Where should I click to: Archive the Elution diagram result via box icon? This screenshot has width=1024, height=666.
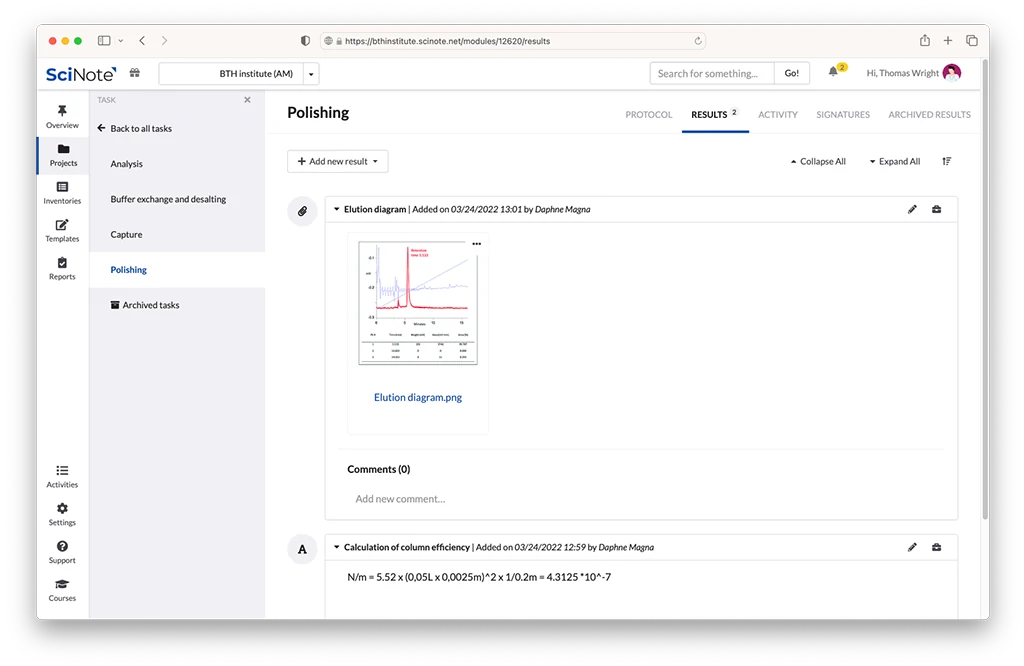937,210
